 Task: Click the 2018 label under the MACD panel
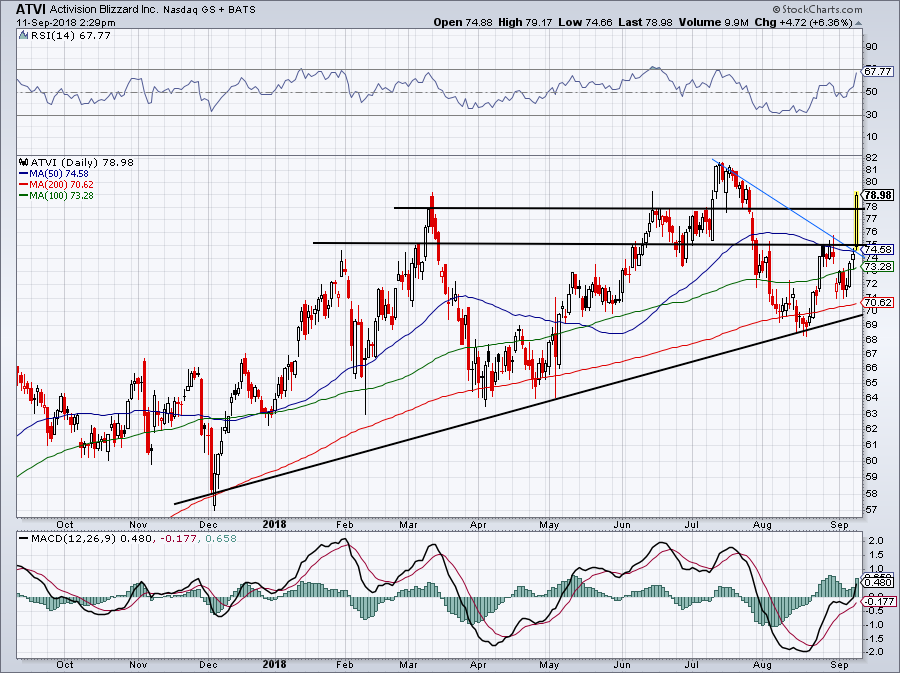pyautogui.click(x=274, y=664)
